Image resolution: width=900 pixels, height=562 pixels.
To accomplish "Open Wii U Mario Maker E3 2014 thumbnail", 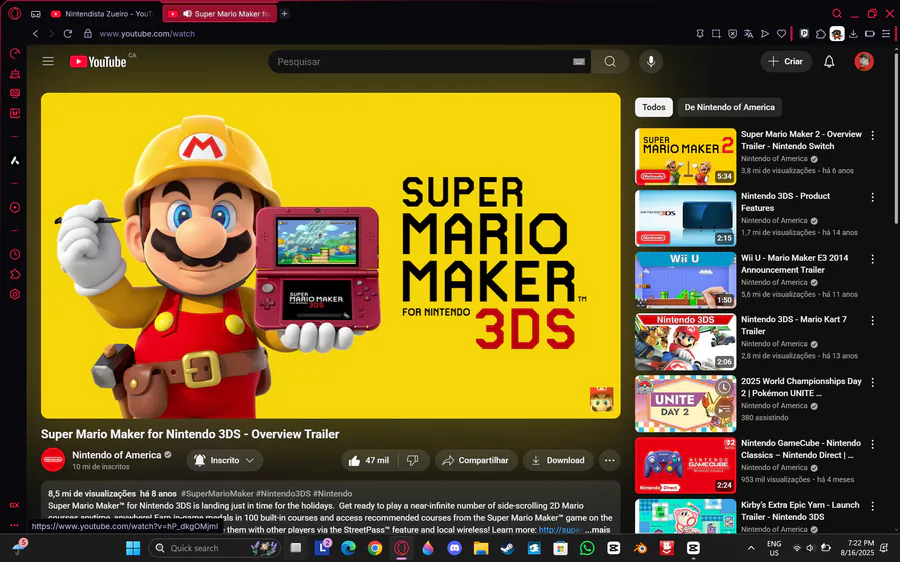I will (x=685, y=280).
